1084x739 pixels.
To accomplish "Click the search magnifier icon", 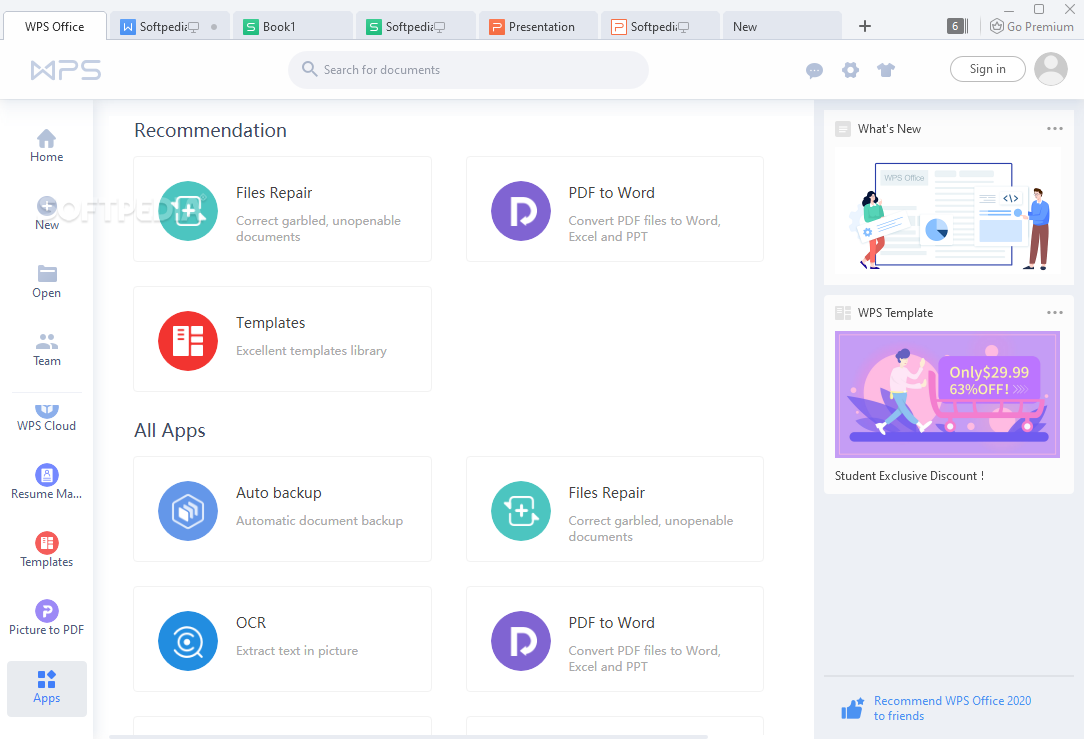I will [x=310, y=69].
